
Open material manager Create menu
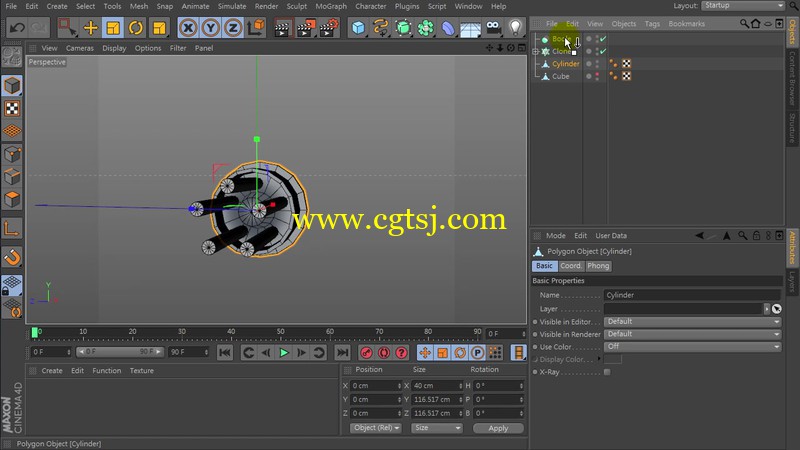pyautogui.click(x=52, y=371)
